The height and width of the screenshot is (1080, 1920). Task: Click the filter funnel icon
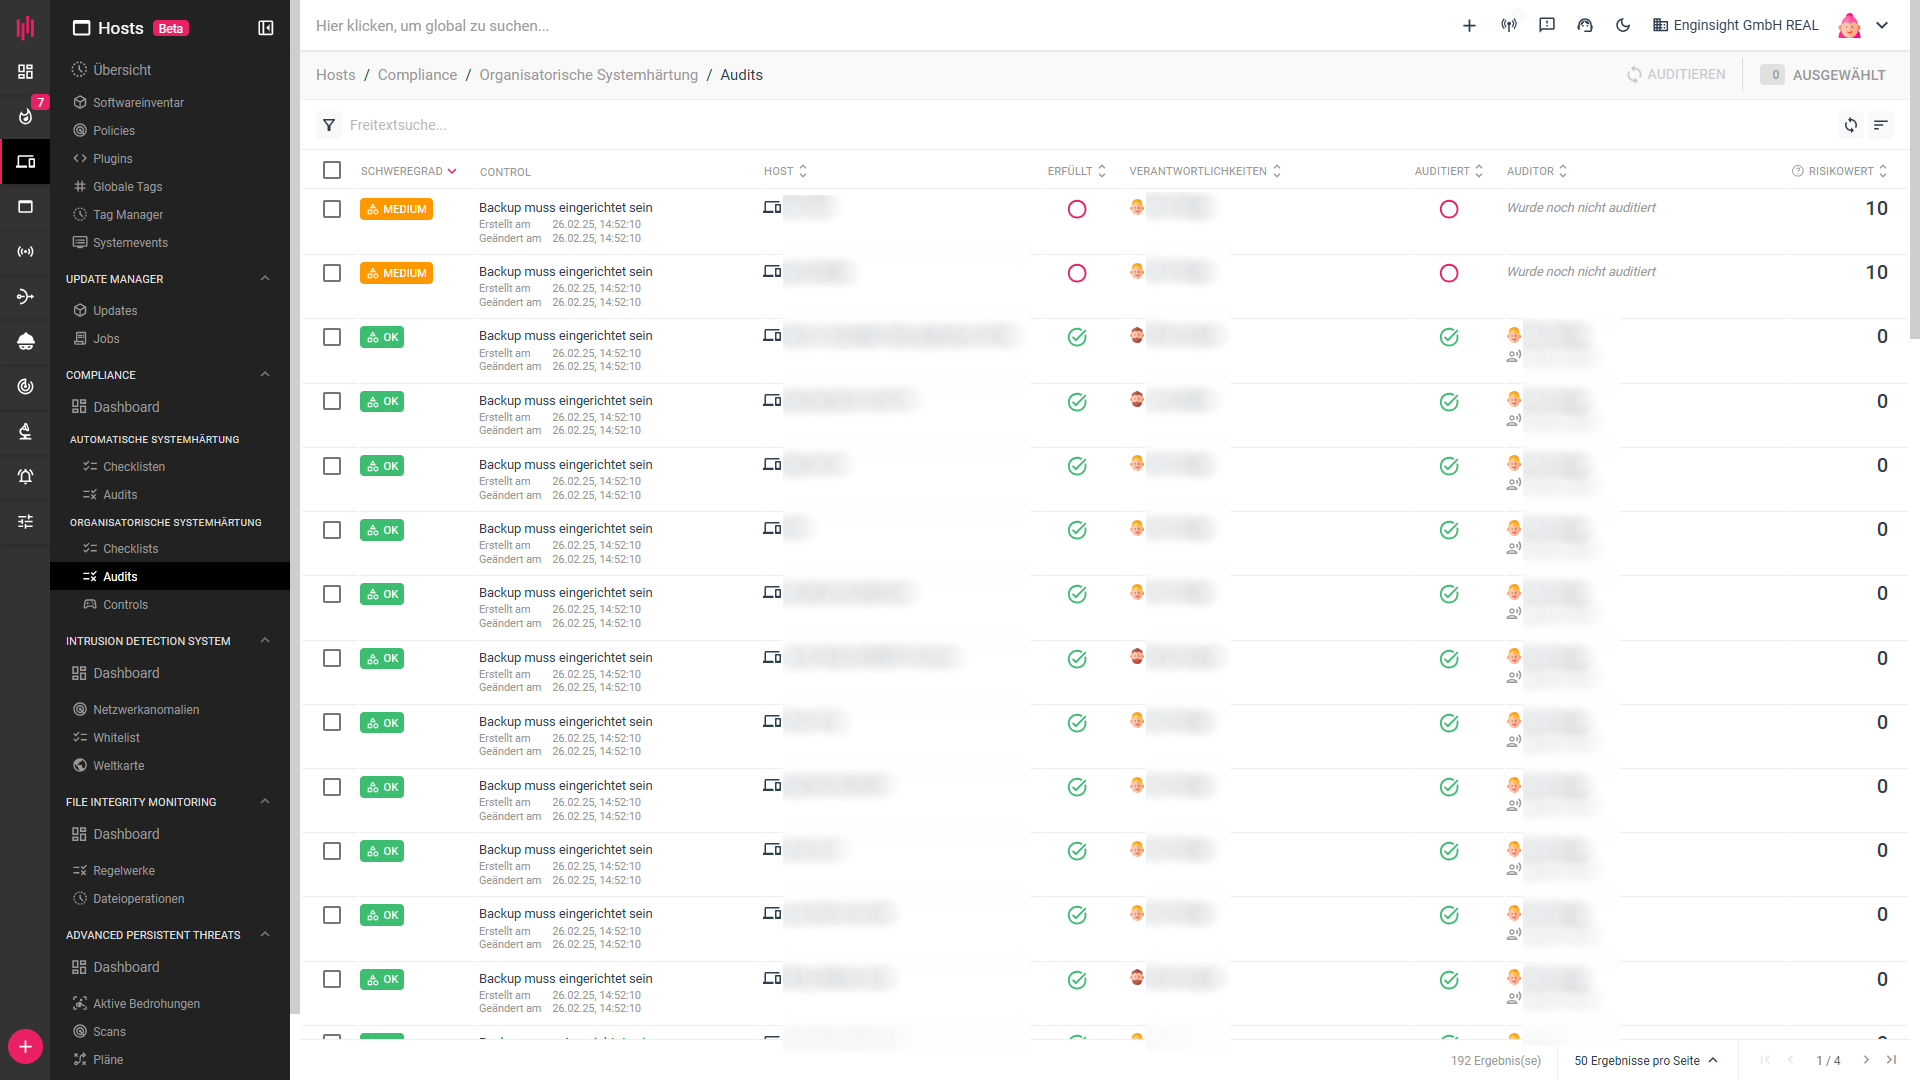pyautogui.click(x=329, y=125)
